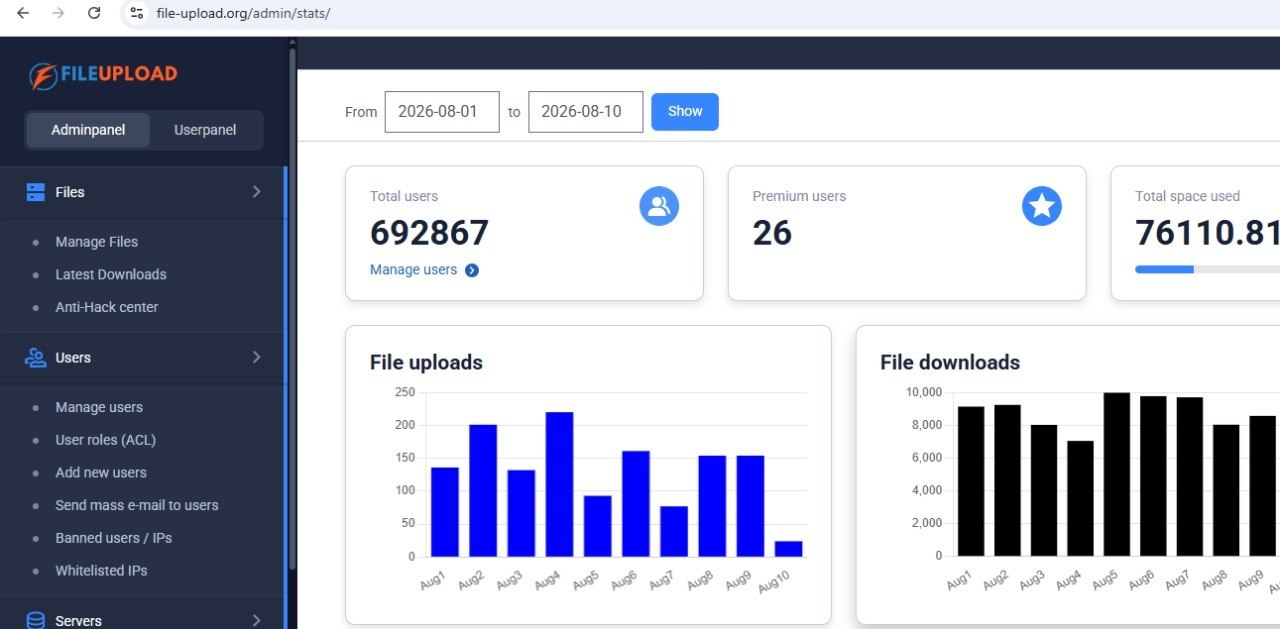Open the Servers menu heading
The height and width of the screenshot is (629, 1280).
pyautogui.click(x=78, y=621)
